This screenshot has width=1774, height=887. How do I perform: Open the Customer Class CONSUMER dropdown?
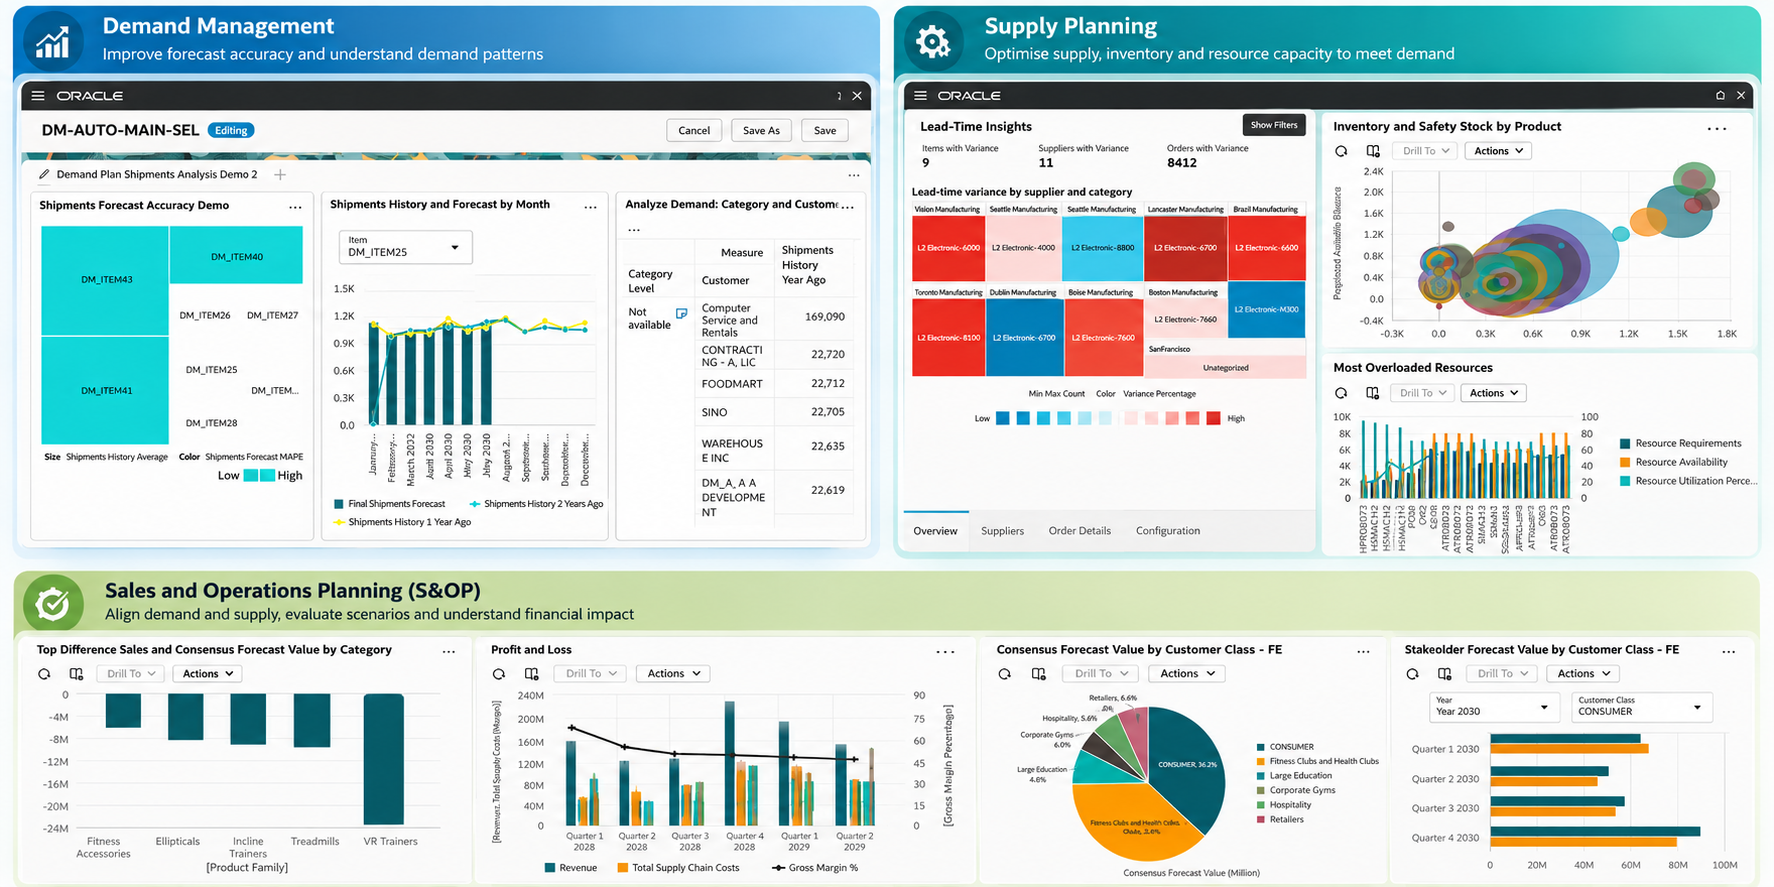1641,707
